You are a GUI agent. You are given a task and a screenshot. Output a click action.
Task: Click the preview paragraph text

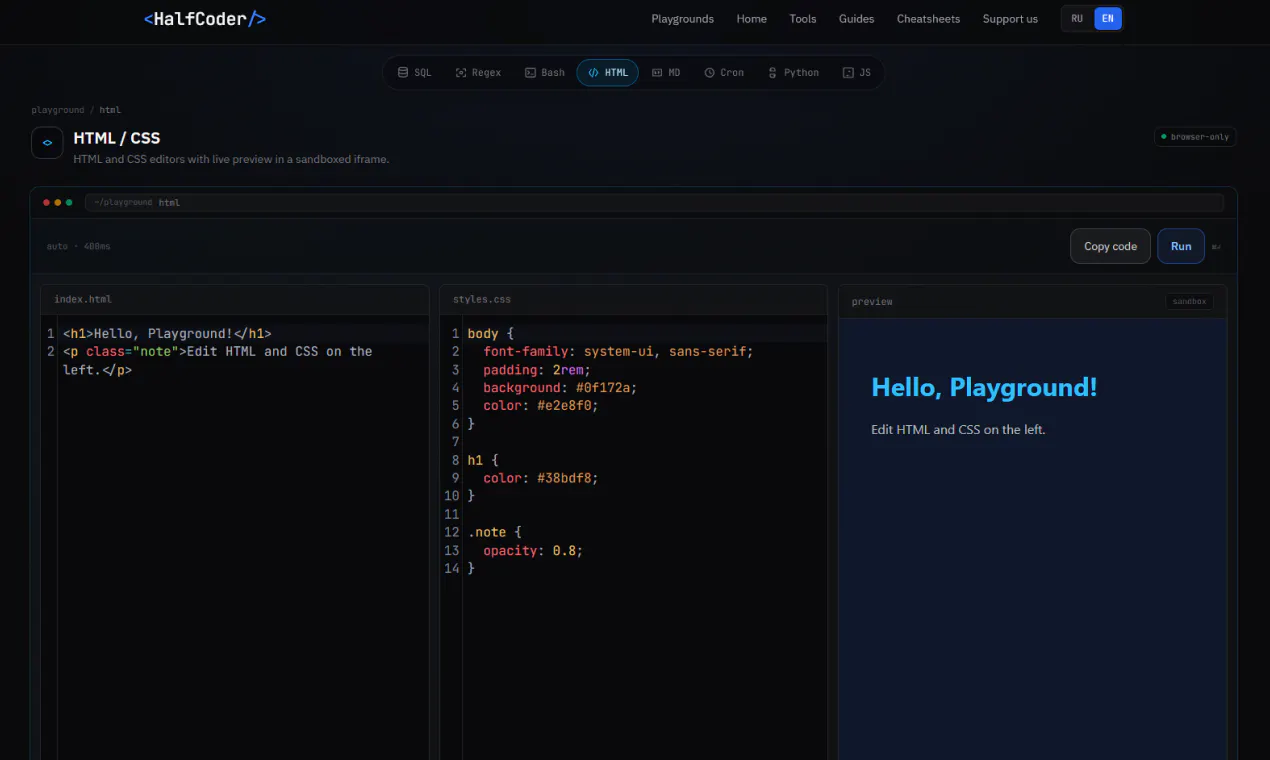tap(958, 429)
